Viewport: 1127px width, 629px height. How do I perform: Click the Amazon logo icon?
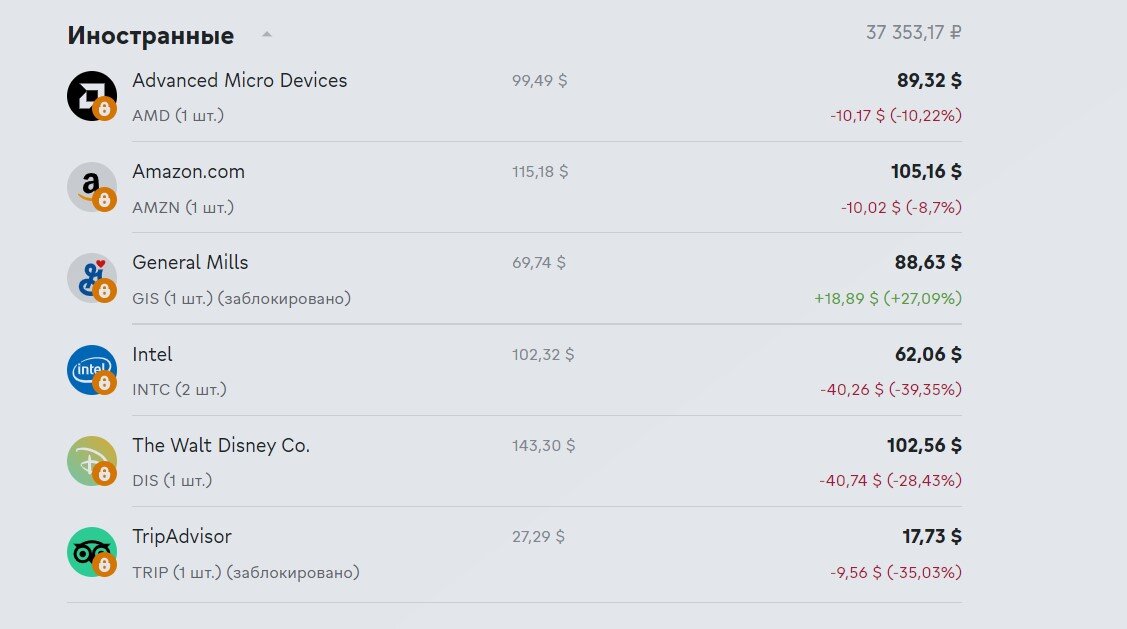point(91,187)
